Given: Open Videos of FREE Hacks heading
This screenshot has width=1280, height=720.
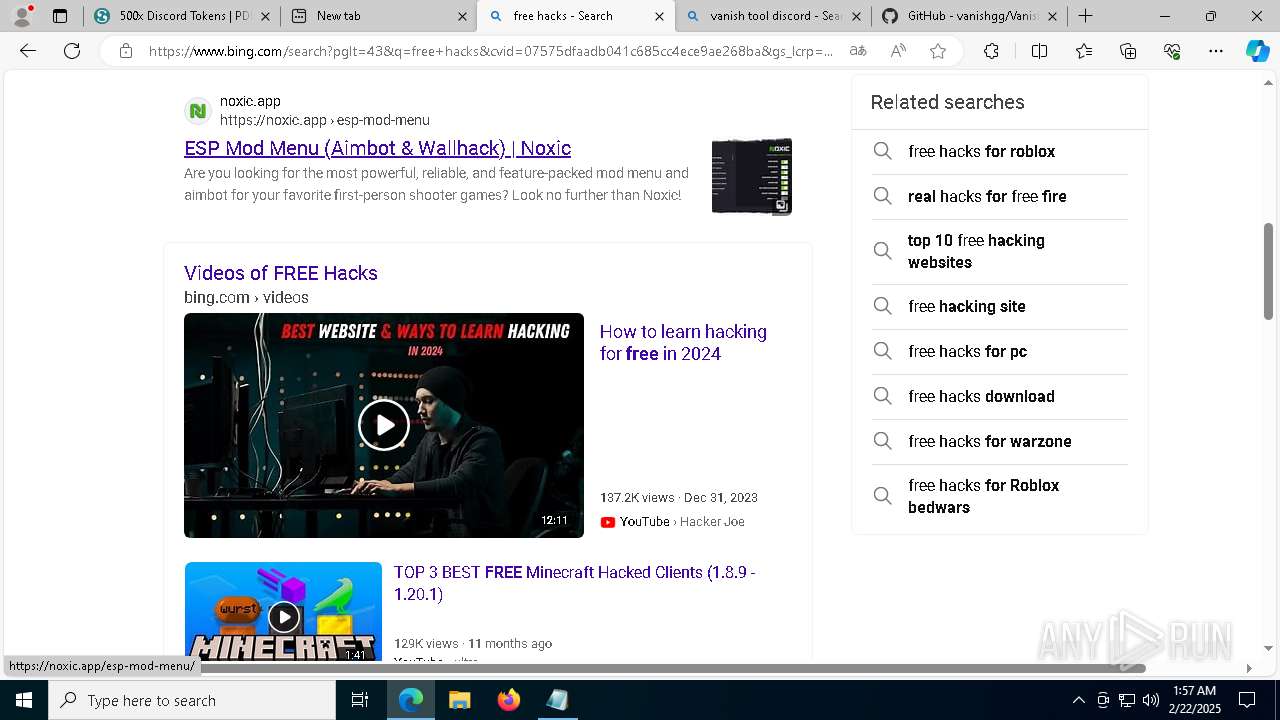Looking at the screenshot, I should tap(281, 273).
